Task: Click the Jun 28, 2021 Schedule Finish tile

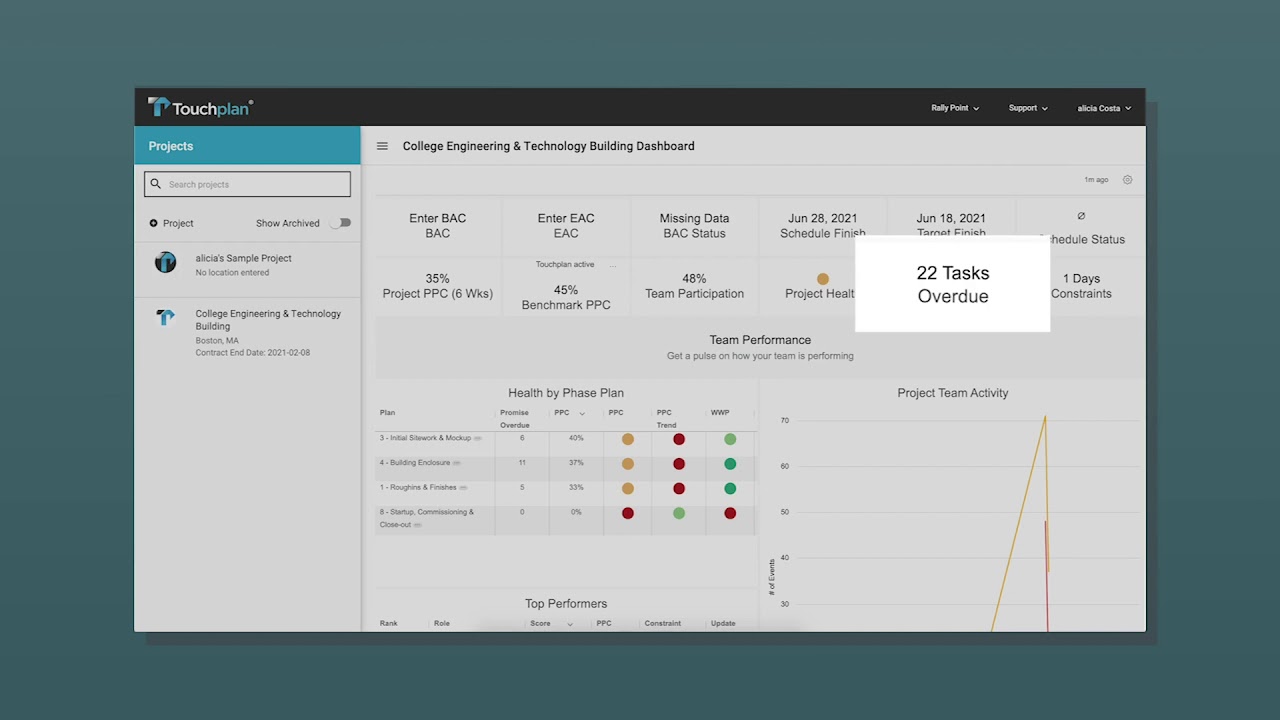Action: (823, 226)
